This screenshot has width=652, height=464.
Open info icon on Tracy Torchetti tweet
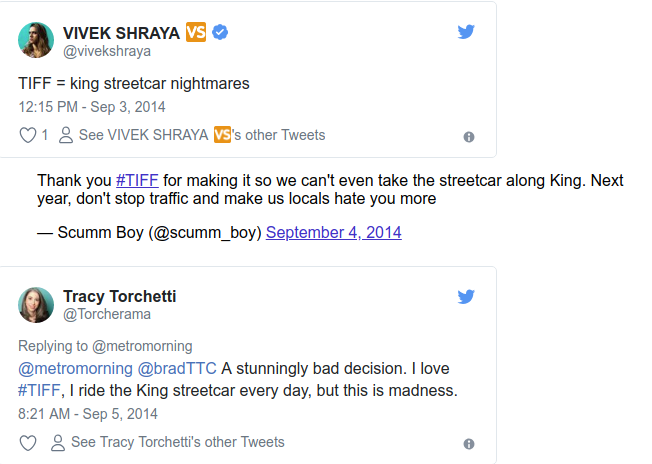(469, 443)
